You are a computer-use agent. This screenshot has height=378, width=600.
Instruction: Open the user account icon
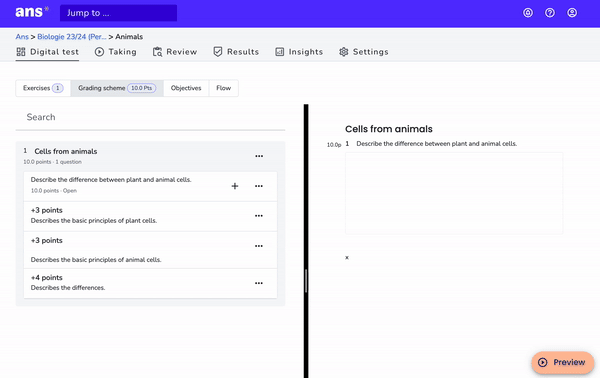pos(572,13)
